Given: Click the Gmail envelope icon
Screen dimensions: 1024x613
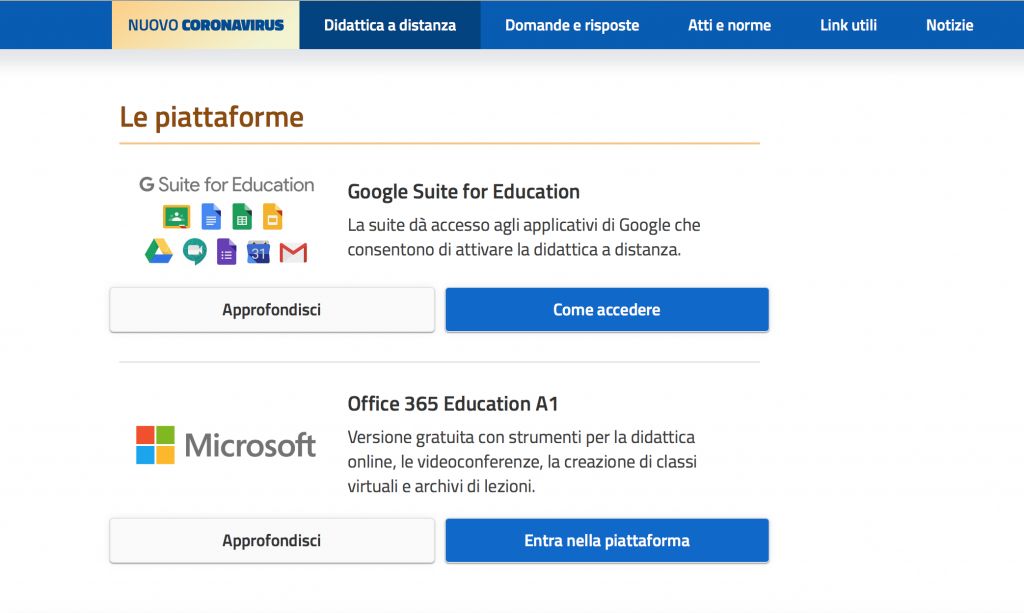Looking at the screenshot, I should coord(293,253).
